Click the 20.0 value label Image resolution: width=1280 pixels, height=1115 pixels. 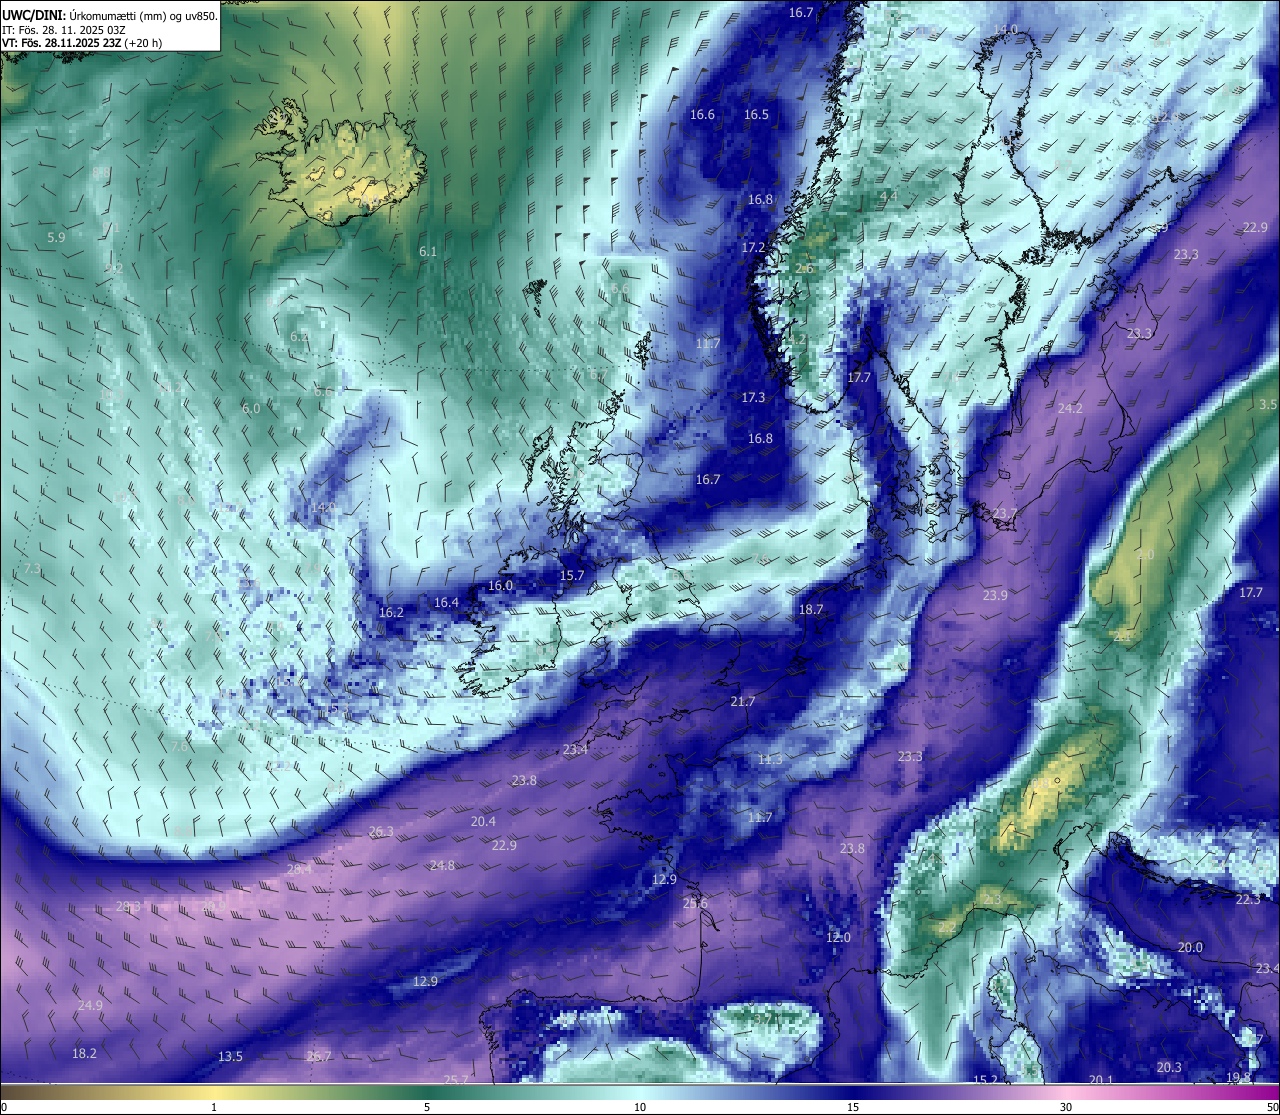pyautogui.click(x=1190, y=947)
